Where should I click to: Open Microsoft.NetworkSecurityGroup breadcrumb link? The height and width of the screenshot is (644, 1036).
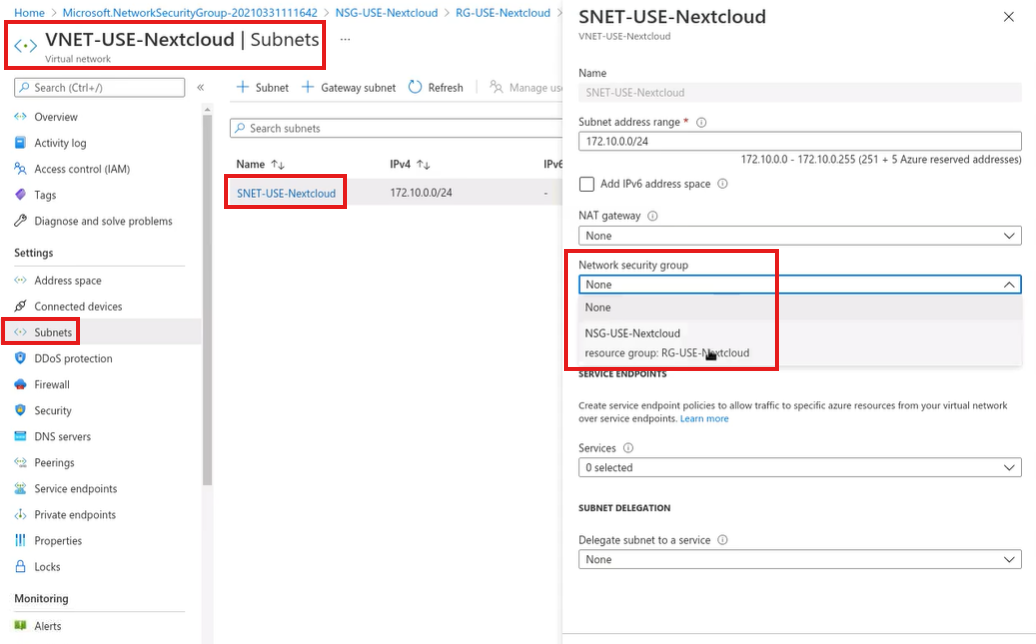[190, 13]
